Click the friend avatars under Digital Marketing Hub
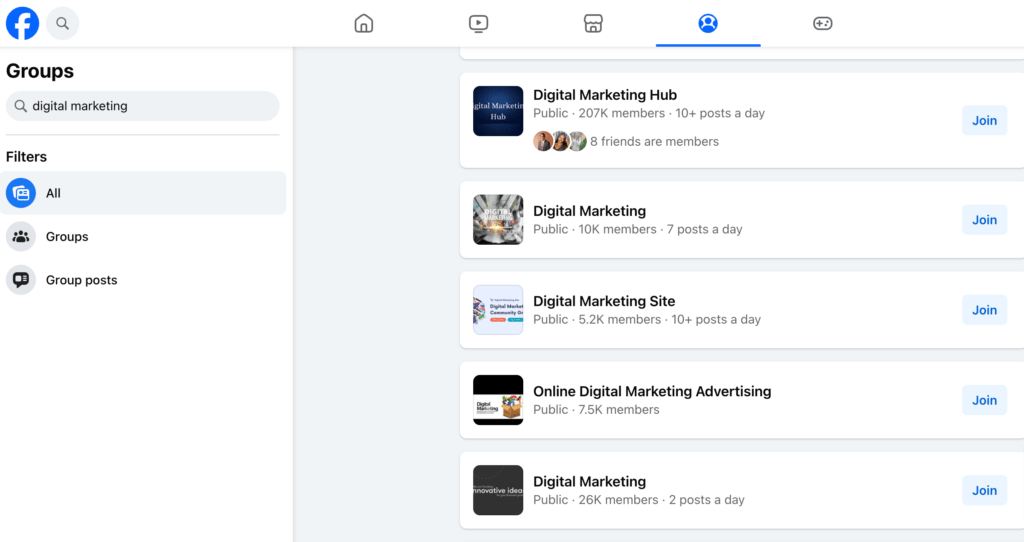Viewport: 1024px width, 542px height. (x=560, y=141)
